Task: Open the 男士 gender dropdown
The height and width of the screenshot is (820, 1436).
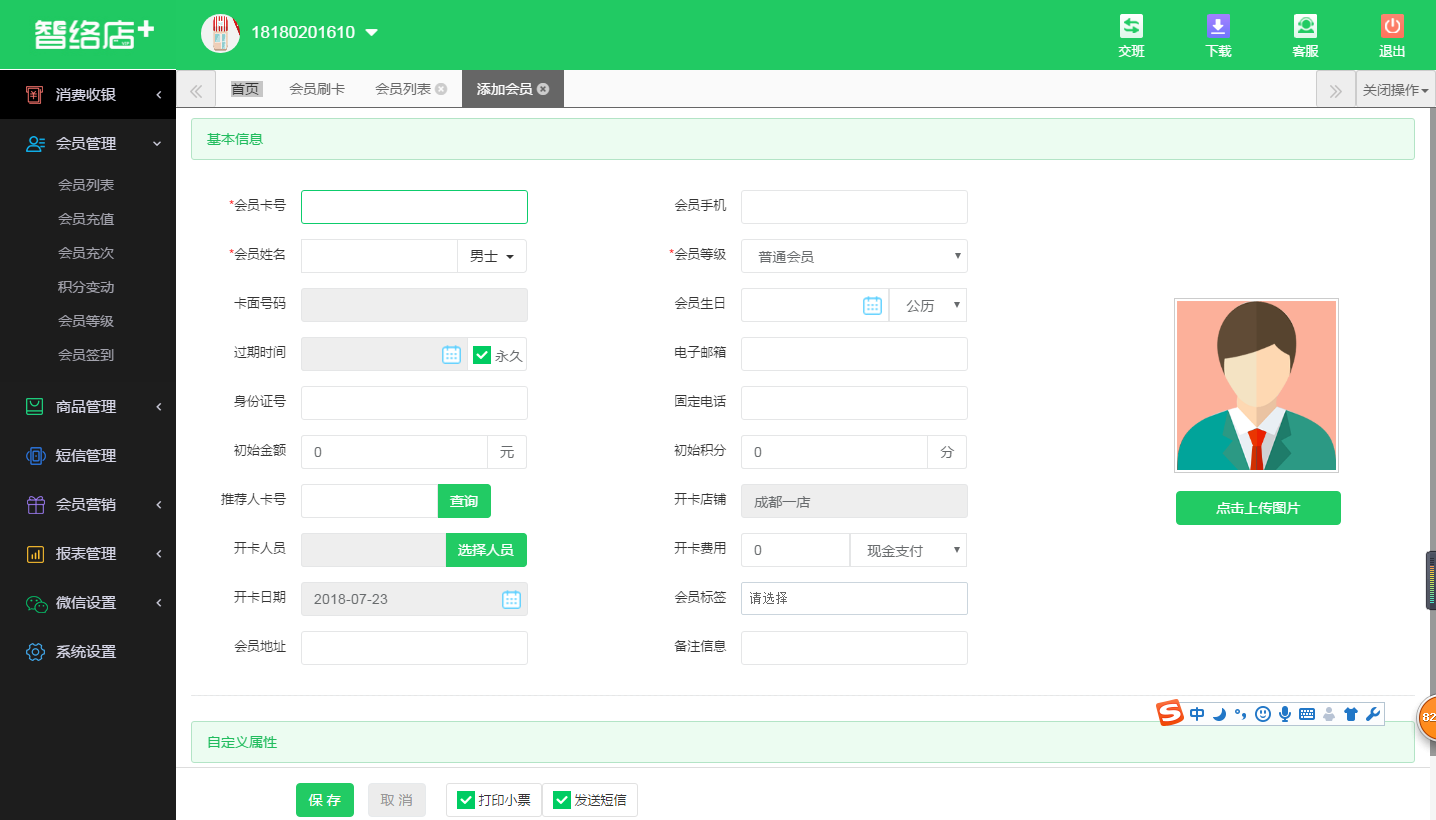Action: click(x=492, y=257)
